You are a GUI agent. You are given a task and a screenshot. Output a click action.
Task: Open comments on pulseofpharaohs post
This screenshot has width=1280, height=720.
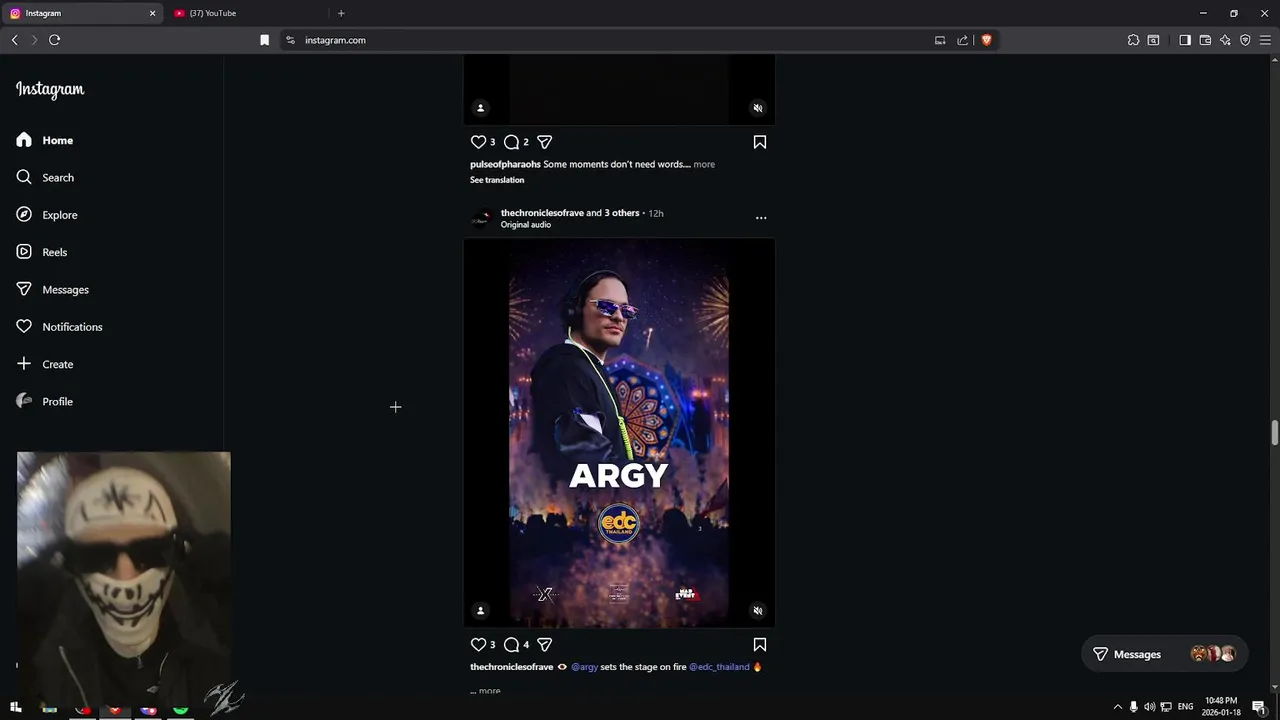coord(511,142)
